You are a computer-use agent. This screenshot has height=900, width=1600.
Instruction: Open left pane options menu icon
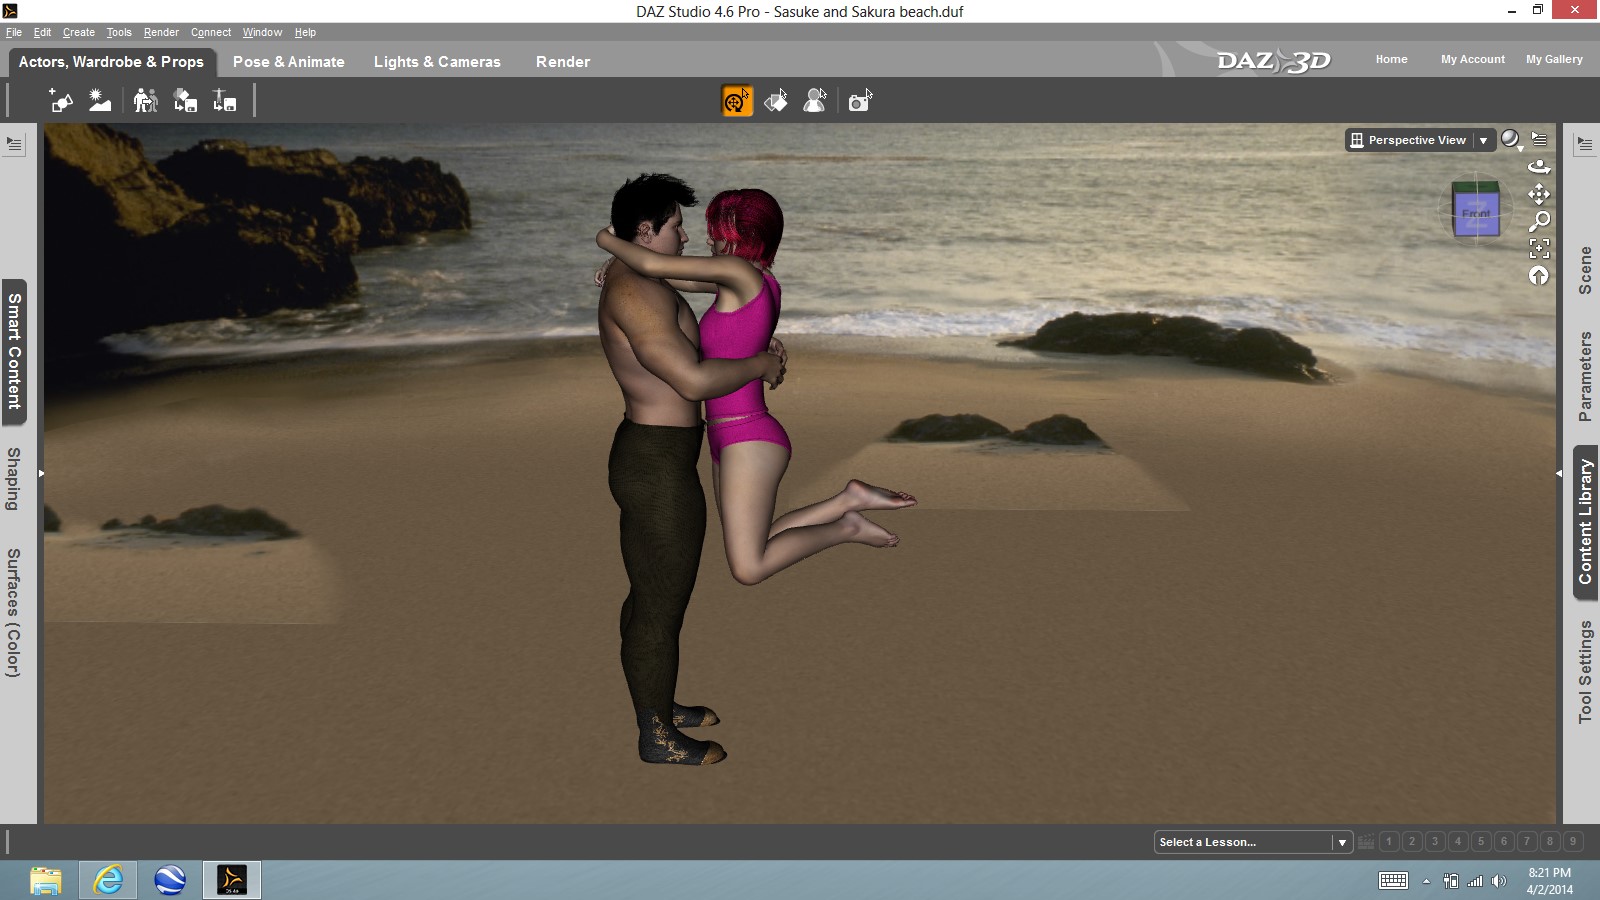(x=14, y=144)
